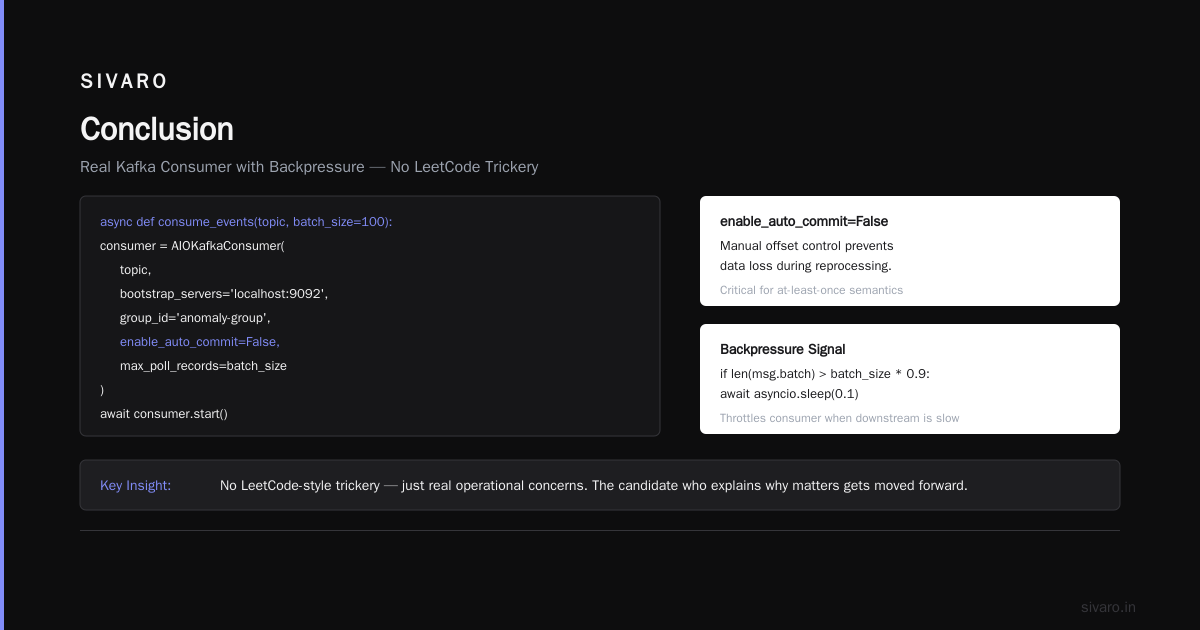Click the if len(msg.batch) condition line
Image resolution: width=1200 pixels, height=630 pixels.
[825, 373]
